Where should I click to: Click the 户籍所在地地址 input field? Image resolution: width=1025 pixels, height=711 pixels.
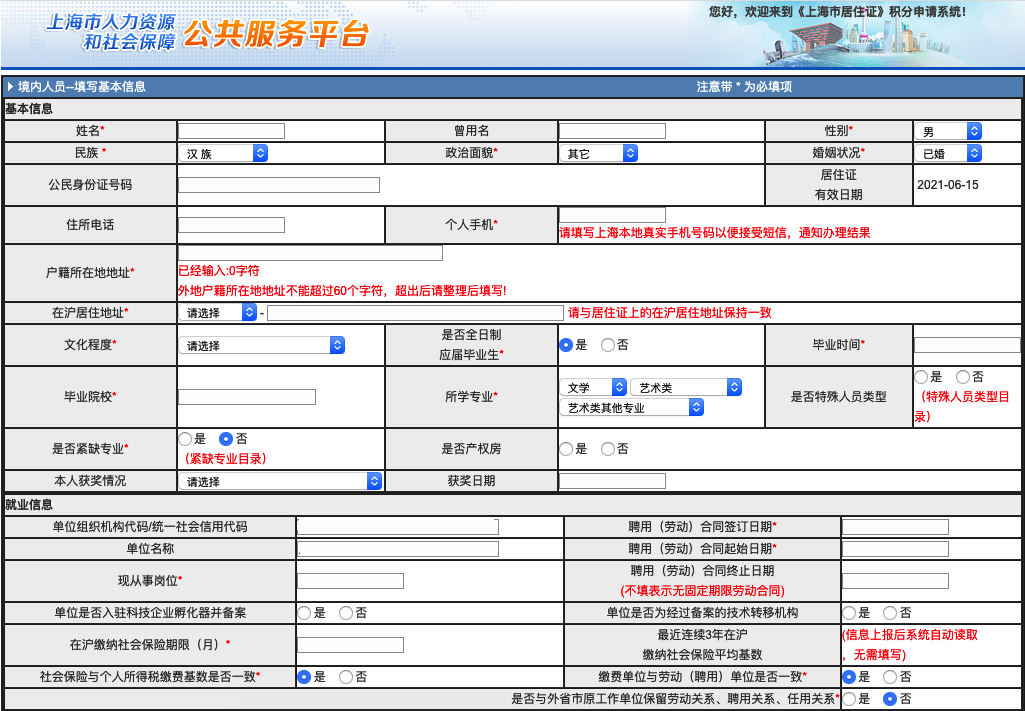tap(310, 253)
